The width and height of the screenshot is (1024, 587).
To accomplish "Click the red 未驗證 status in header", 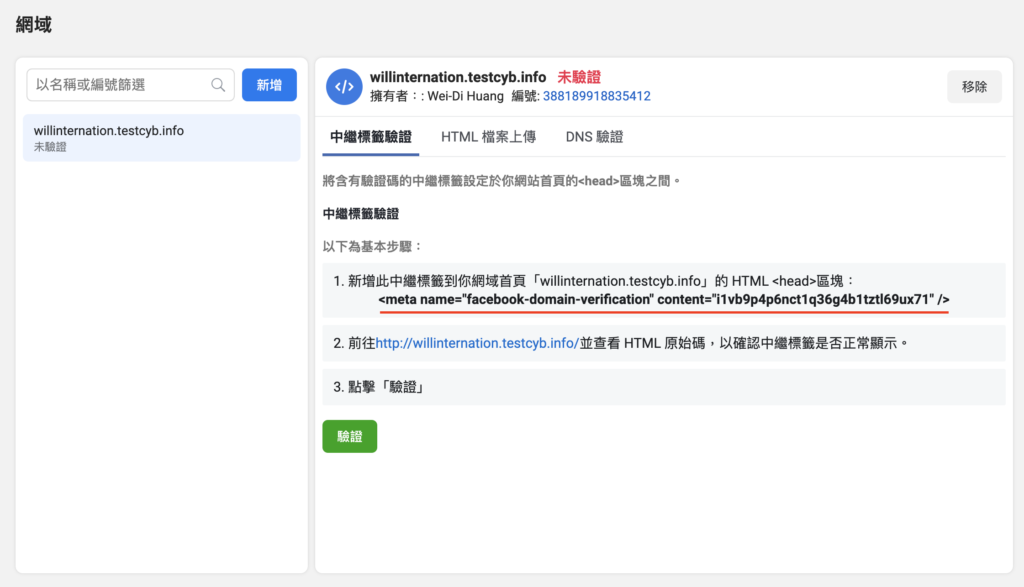I will click(x=579, y=77).
